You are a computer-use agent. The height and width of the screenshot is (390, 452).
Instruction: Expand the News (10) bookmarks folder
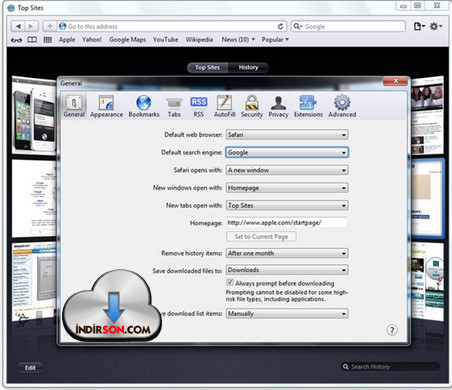238,40
